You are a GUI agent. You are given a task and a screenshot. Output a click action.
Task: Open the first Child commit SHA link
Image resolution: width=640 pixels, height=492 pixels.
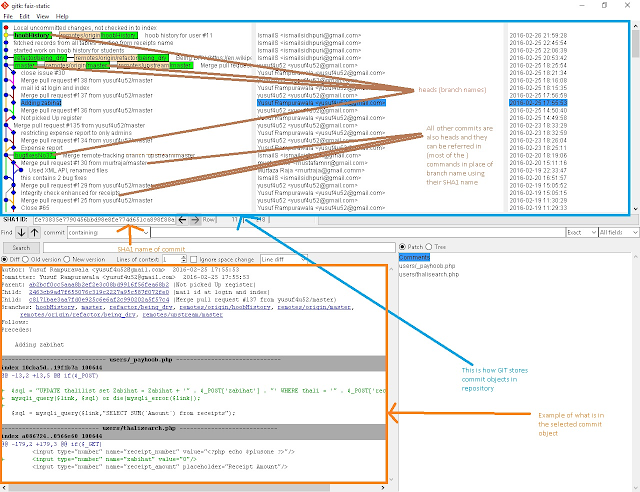point(99,292)
